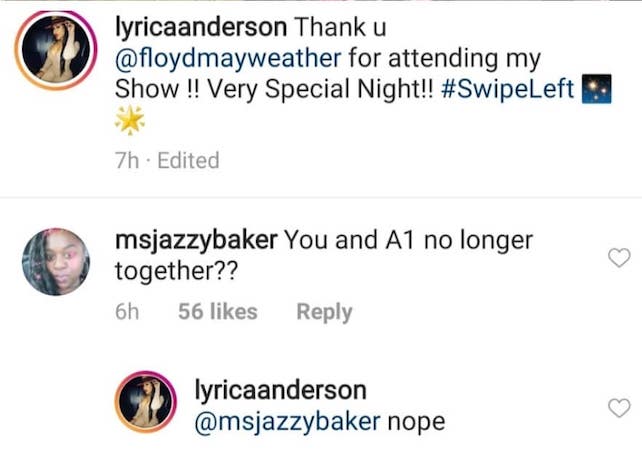View the 56 likes on the comment

click(x=217, y=312)
